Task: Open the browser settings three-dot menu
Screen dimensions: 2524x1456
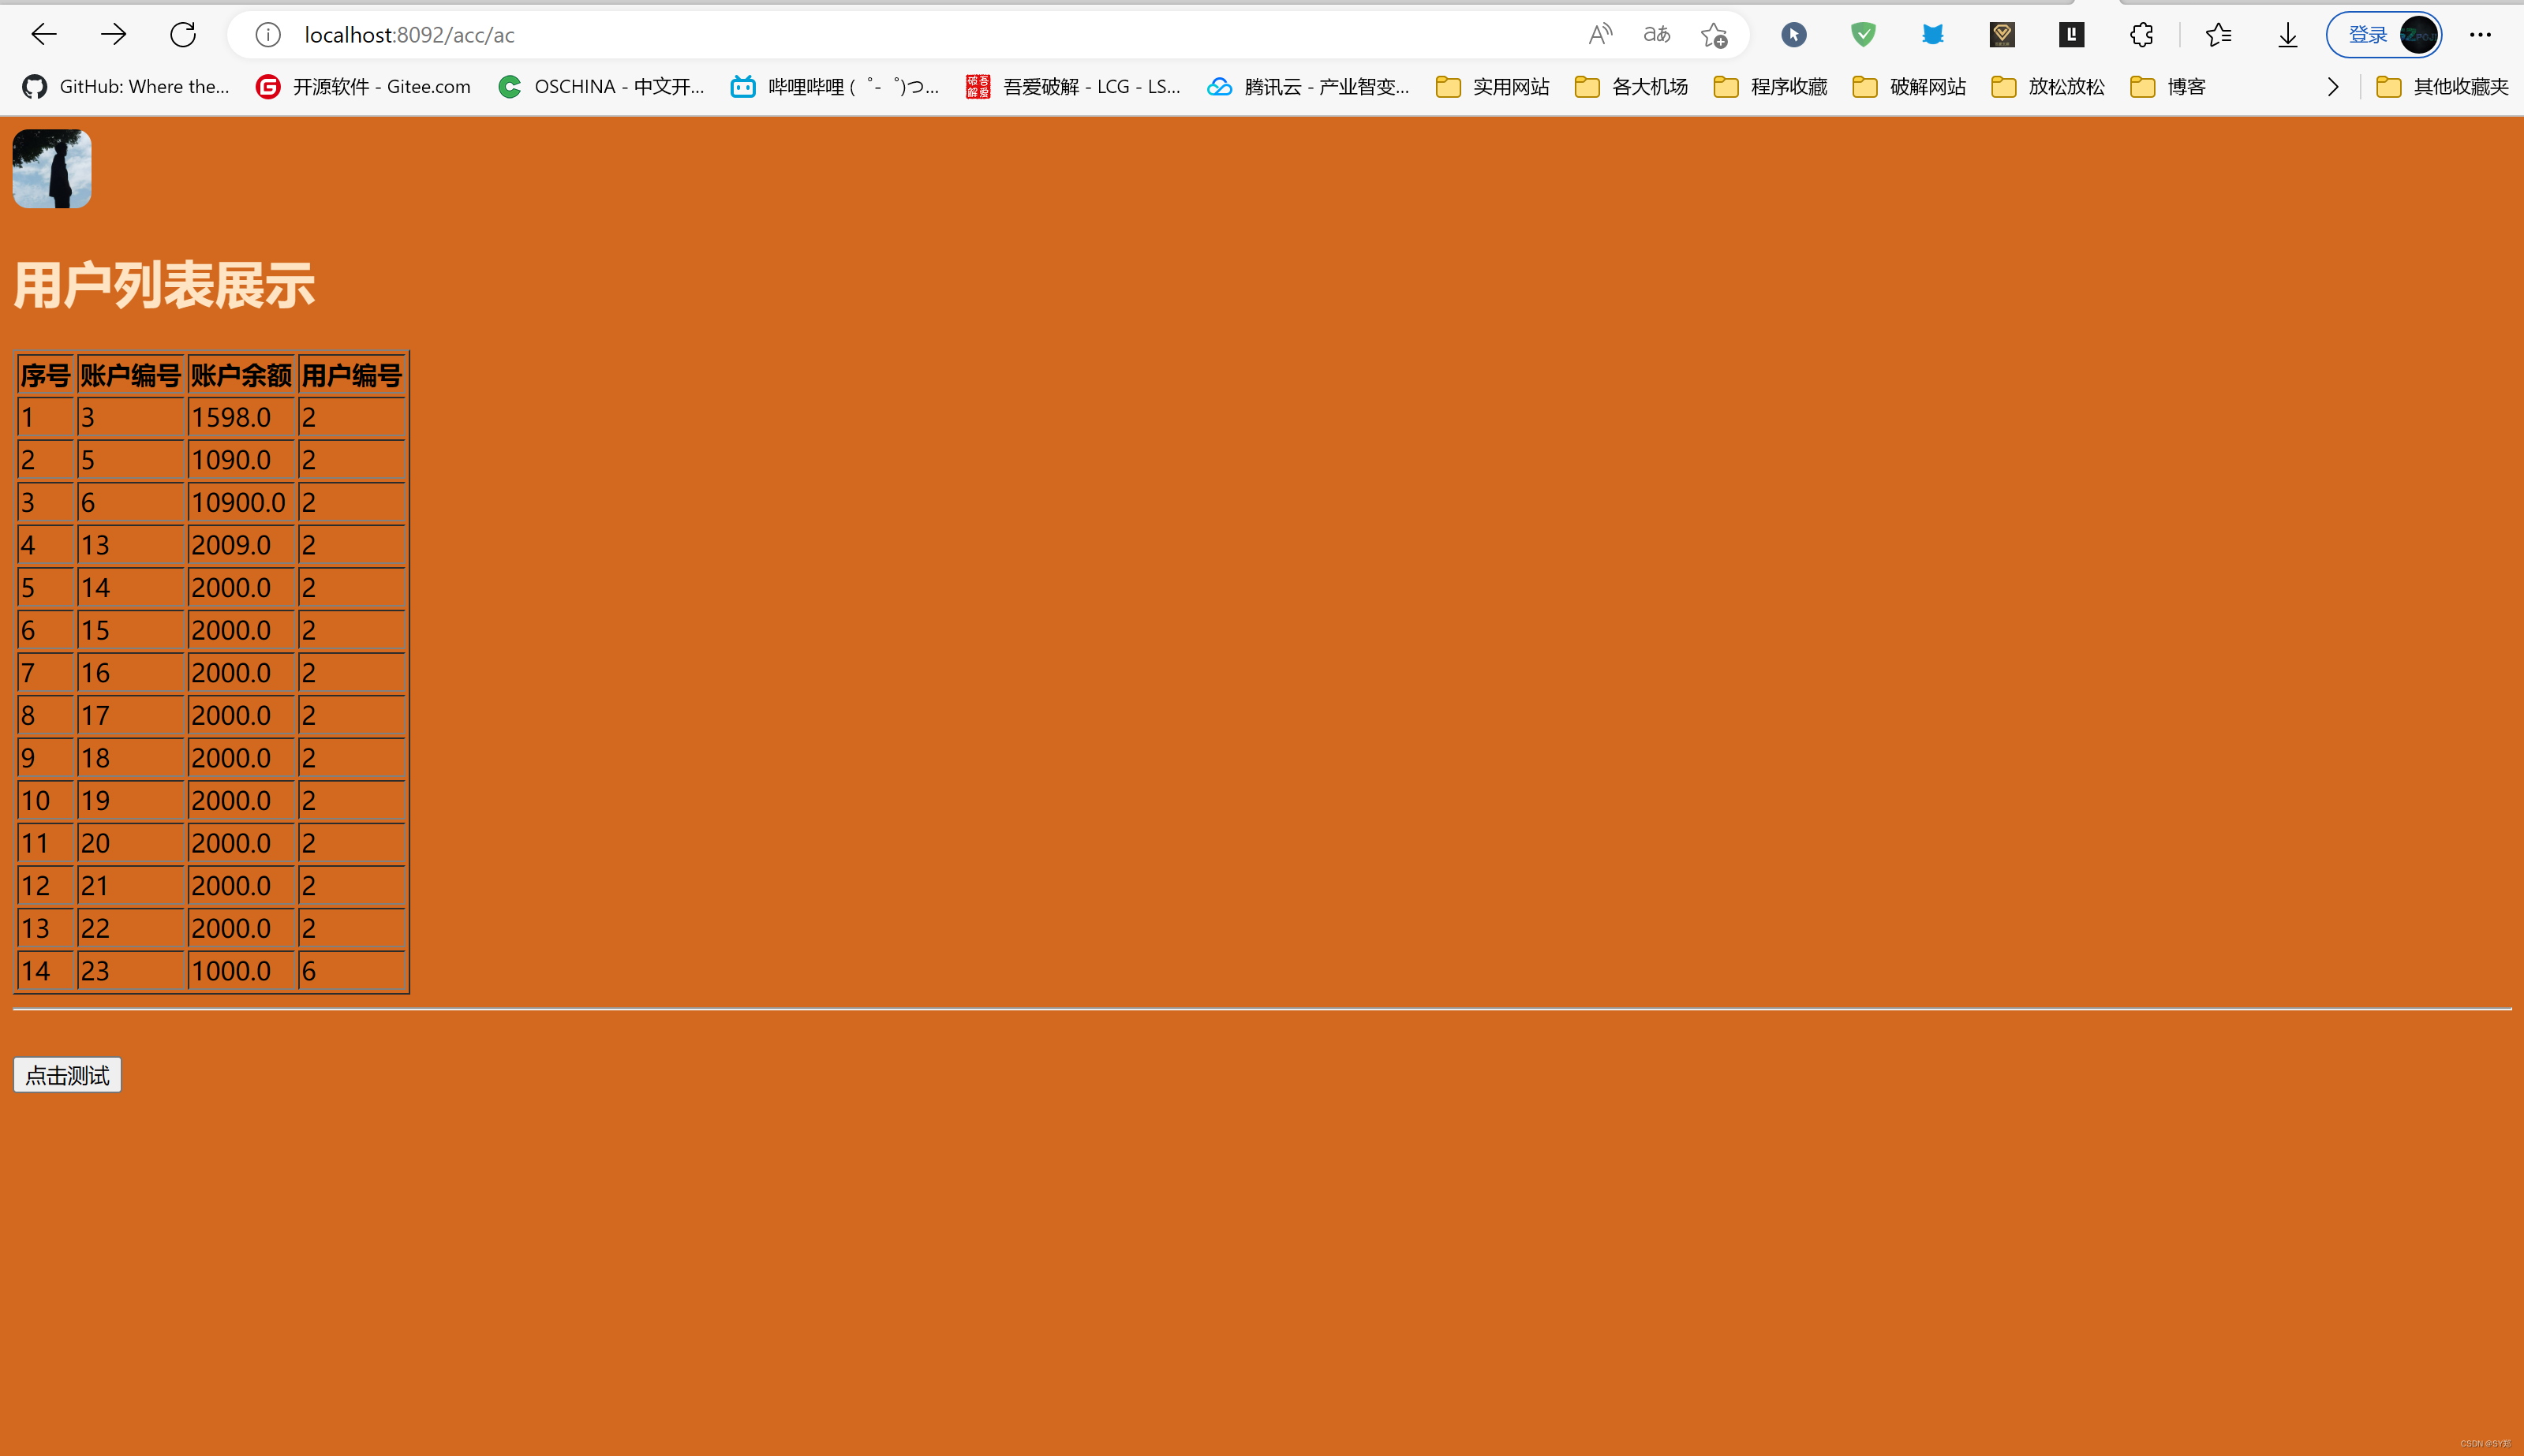Action: (x=2481, y=34)
